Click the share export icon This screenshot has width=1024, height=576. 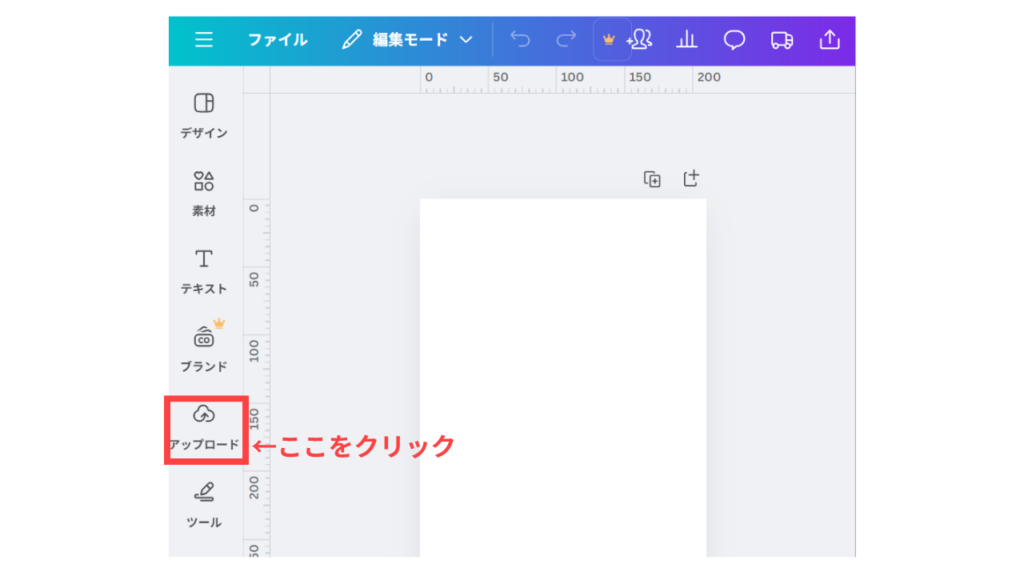[829, 40]
